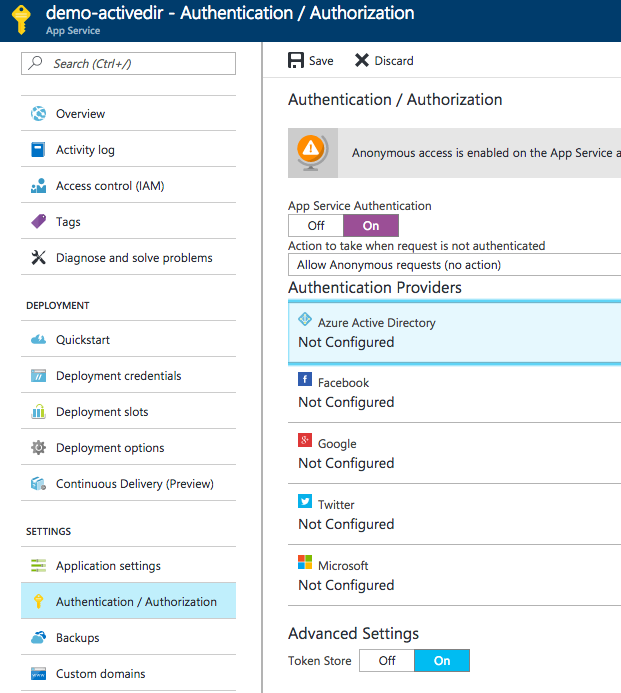Configure the Twitter provider
Viewport: 621px width, 693px height.
[454, 514]
